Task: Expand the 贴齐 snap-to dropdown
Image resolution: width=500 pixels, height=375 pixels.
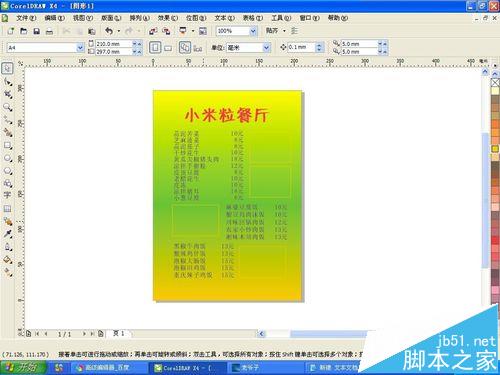Action: [284, 31]
